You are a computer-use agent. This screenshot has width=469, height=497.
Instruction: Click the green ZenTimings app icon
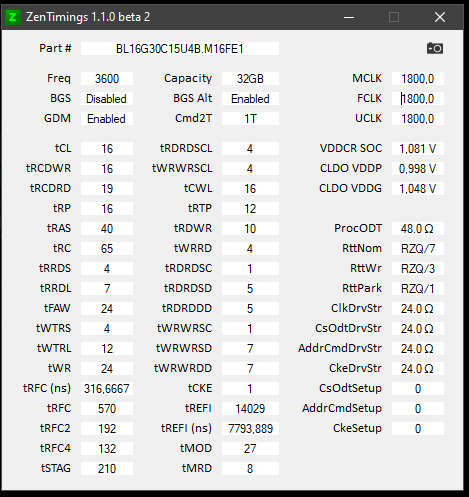[13, 17]
